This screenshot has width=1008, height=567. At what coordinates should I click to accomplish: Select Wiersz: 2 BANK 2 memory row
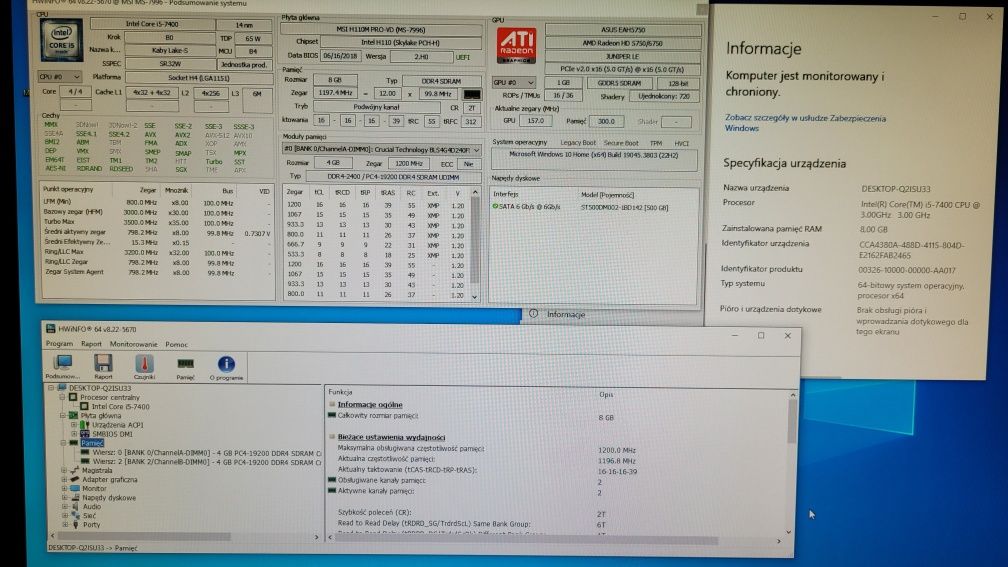(x=206, y=462)
